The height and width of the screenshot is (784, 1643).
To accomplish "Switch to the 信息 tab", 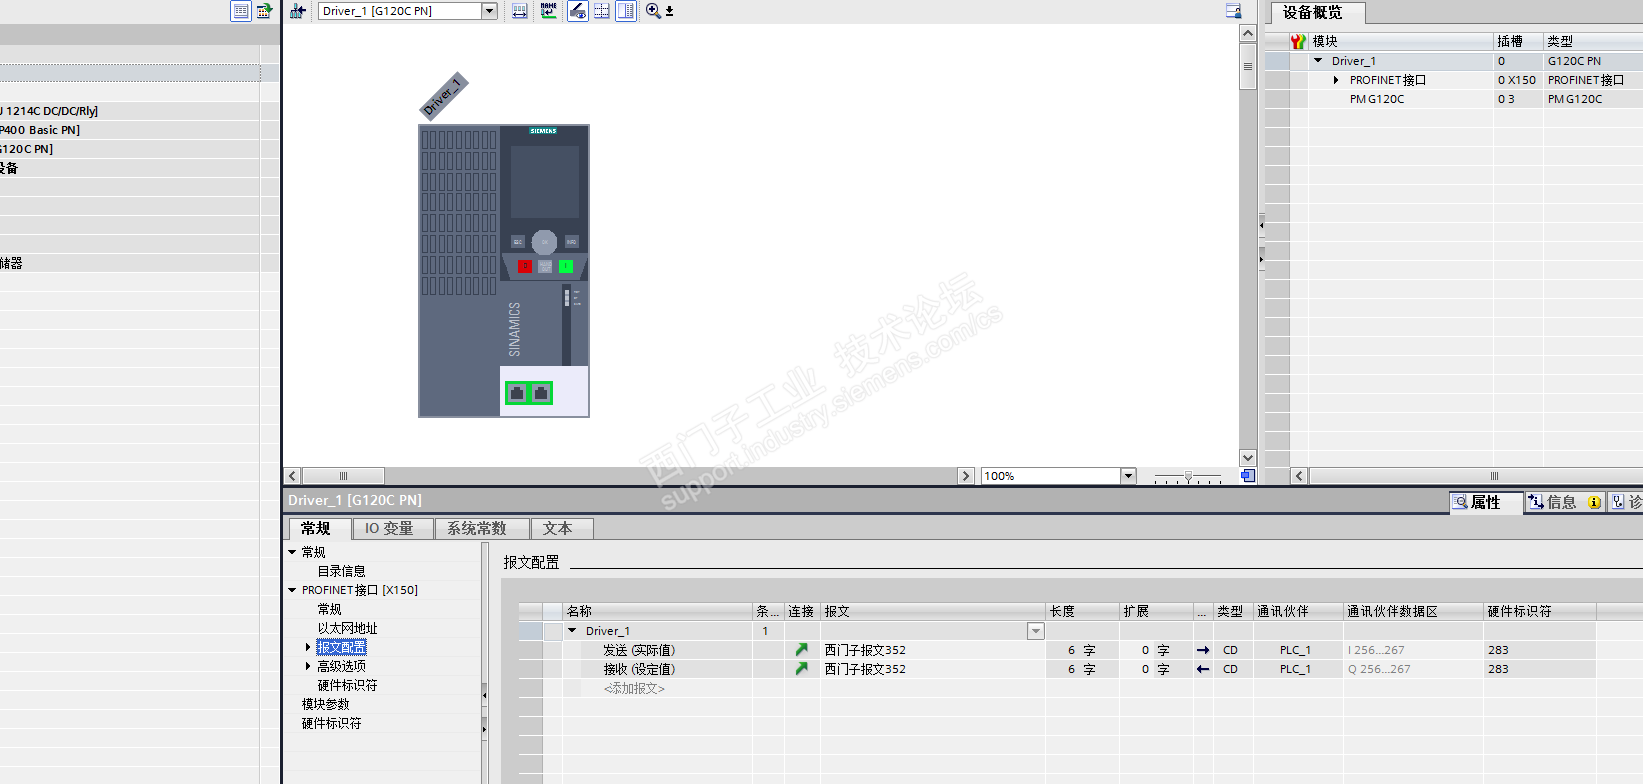I will coord(1565,502).
